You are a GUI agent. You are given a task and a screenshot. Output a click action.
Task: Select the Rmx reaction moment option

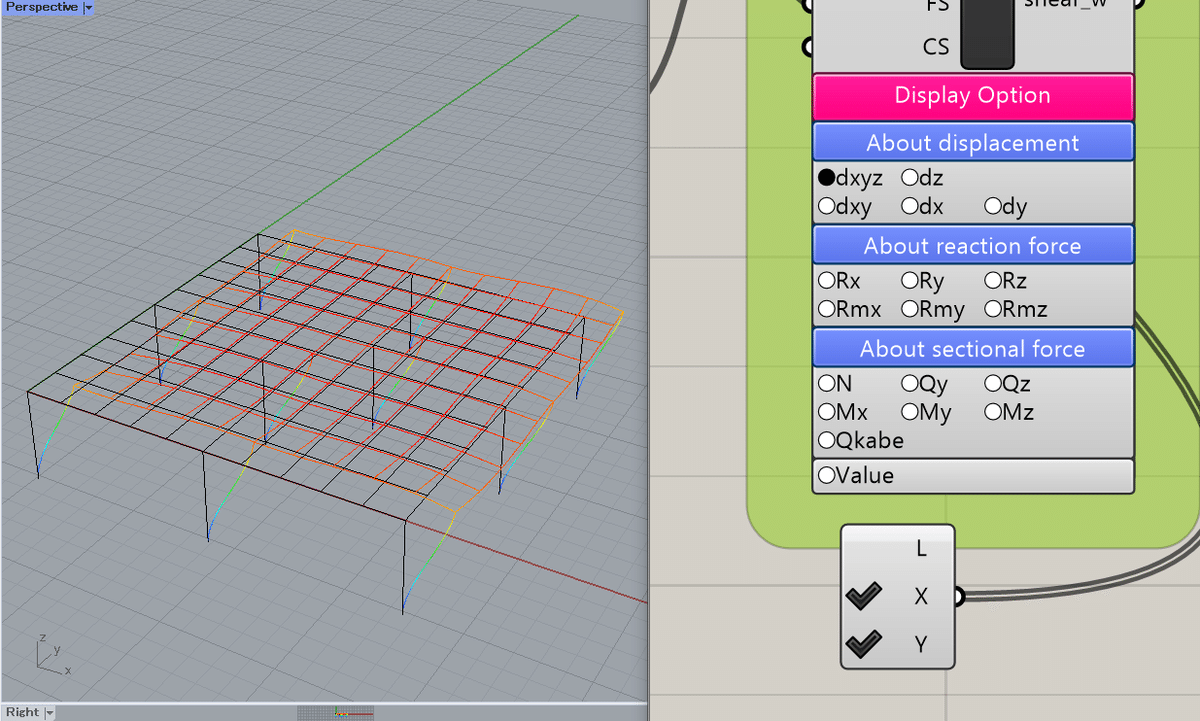click(x=827, y=310)
